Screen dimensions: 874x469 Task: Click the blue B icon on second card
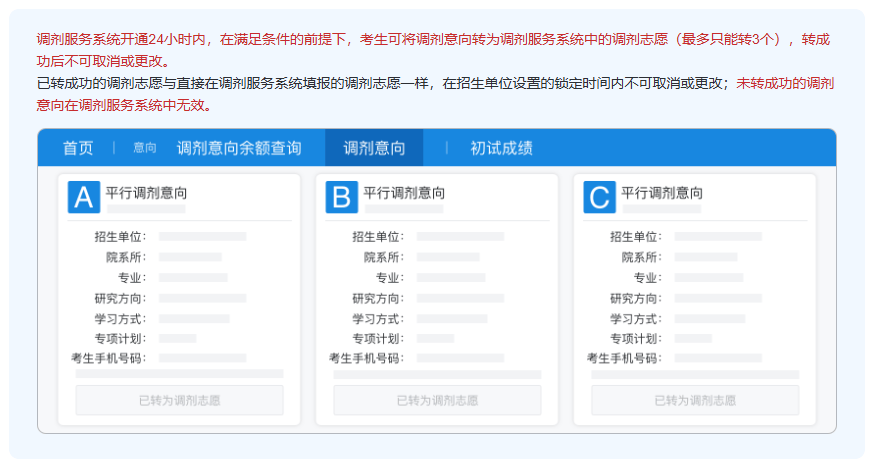pos(342,197)
